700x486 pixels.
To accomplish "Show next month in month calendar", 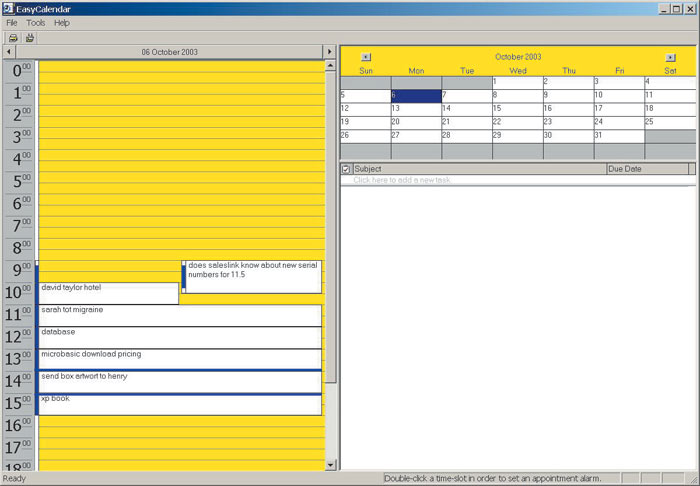I will point(670,58).
